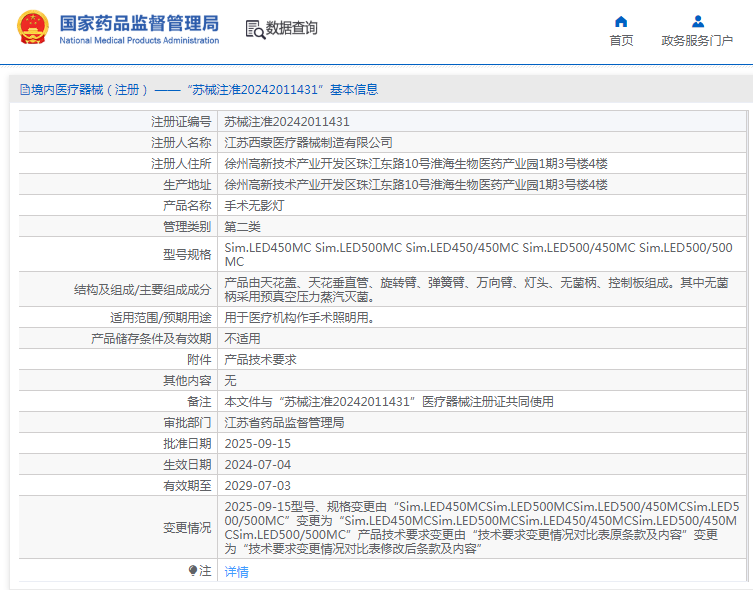The width and height of the screenshot is (753, 590).
Task: Select registration number 苏械注准20242011431 value
Action: click(287, 122)
